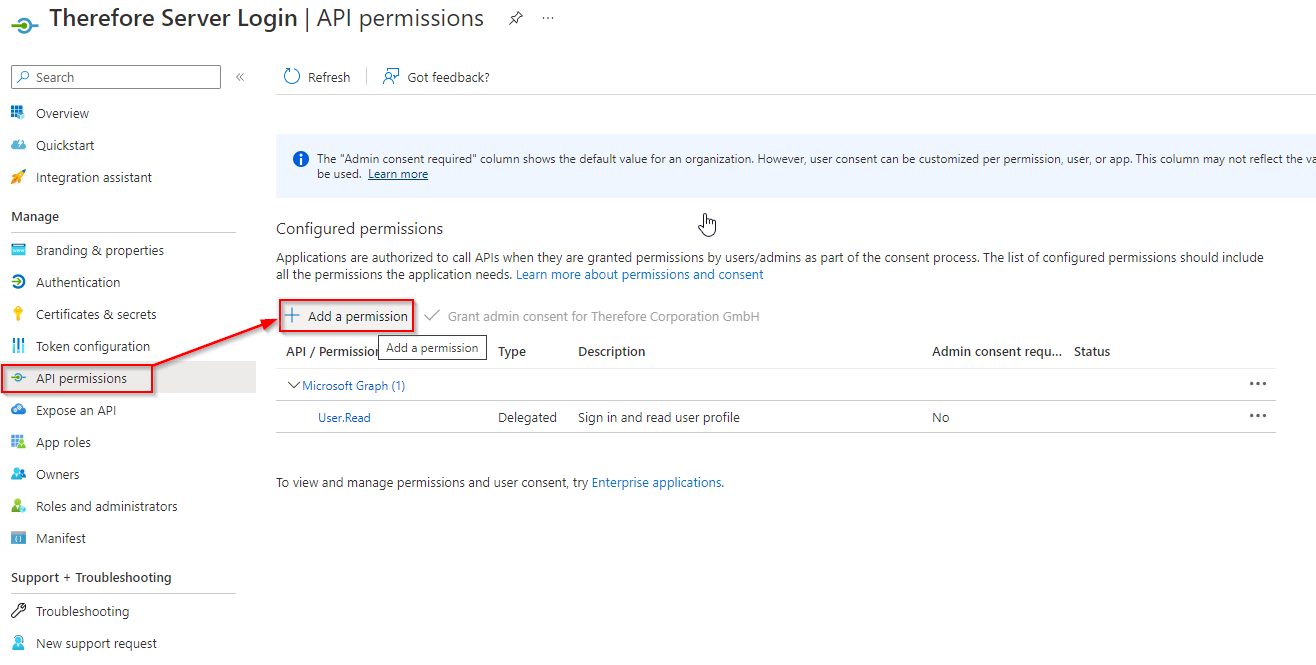Click the Branding & properties icon
The width and height of the screenshot is (1316, 665).
pos(18,250)
